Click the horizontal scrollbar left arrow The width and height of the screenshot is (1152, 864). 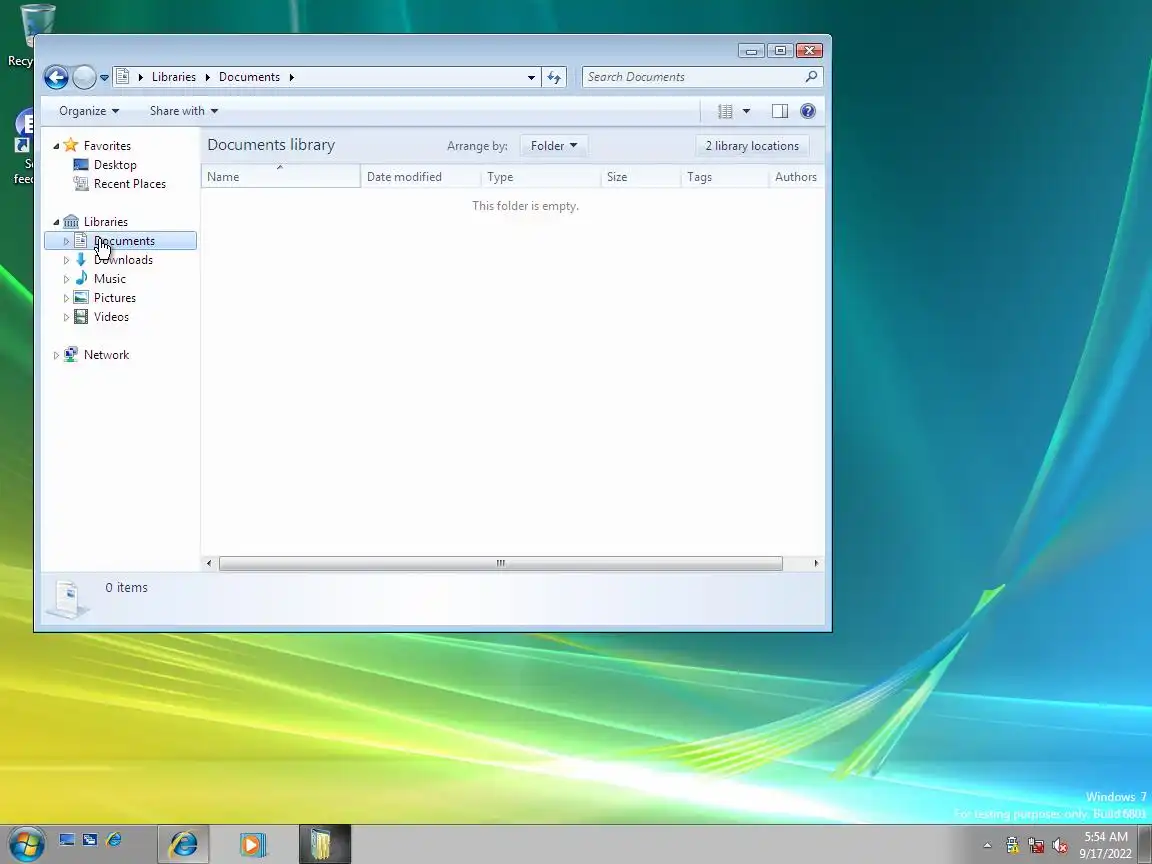click(209, 564)
